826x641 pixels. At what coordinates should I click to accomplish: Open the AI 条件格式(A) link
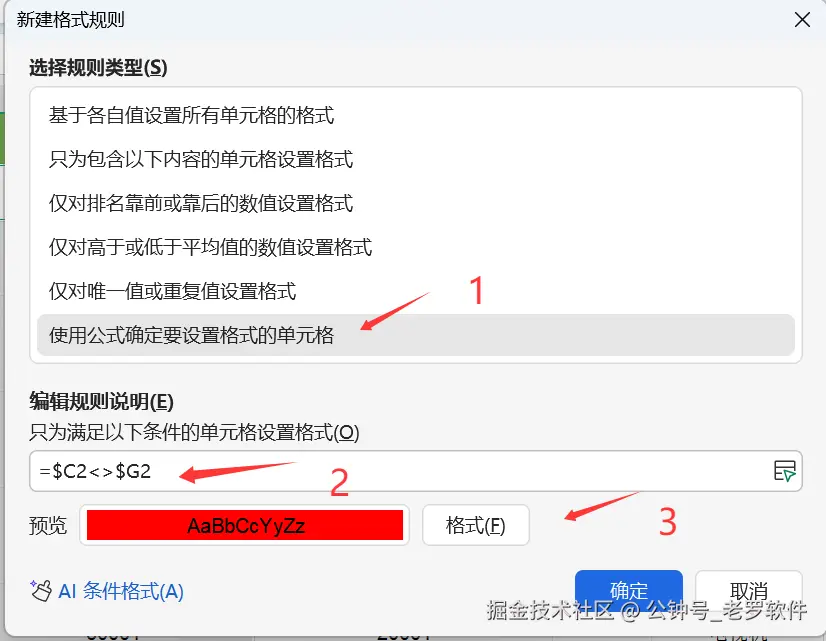(121, 591)
